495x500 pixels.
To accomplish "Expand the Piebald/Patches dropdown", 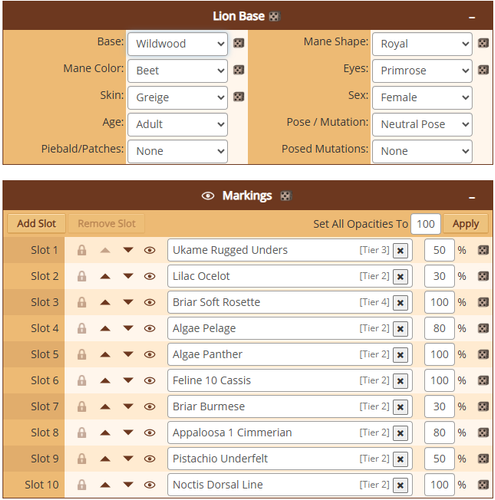I will click(x=177, y=151).
